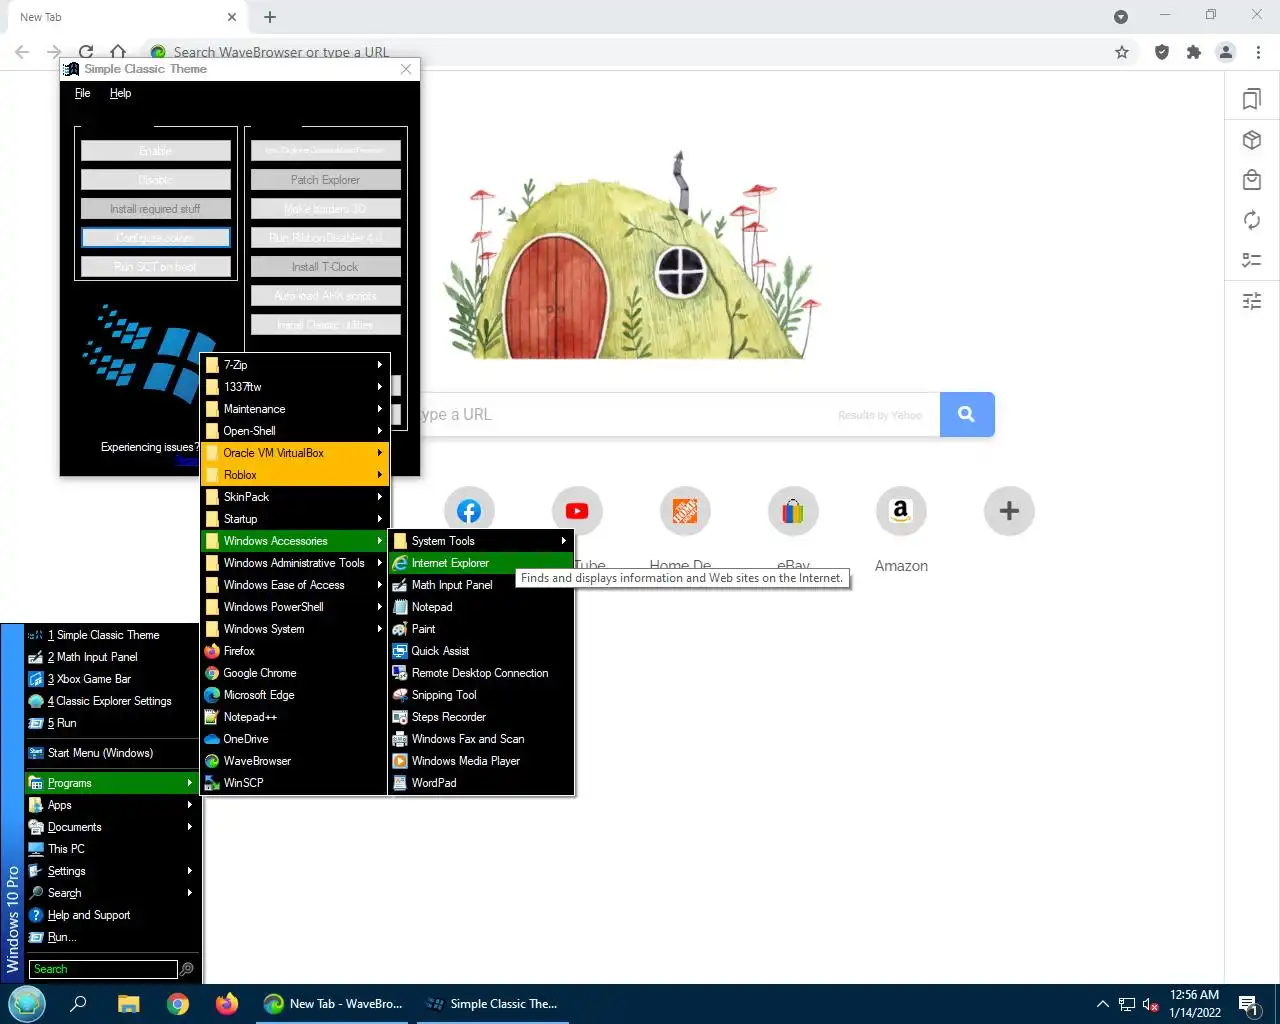Expand the Maintenance folder

click(294, 409)
